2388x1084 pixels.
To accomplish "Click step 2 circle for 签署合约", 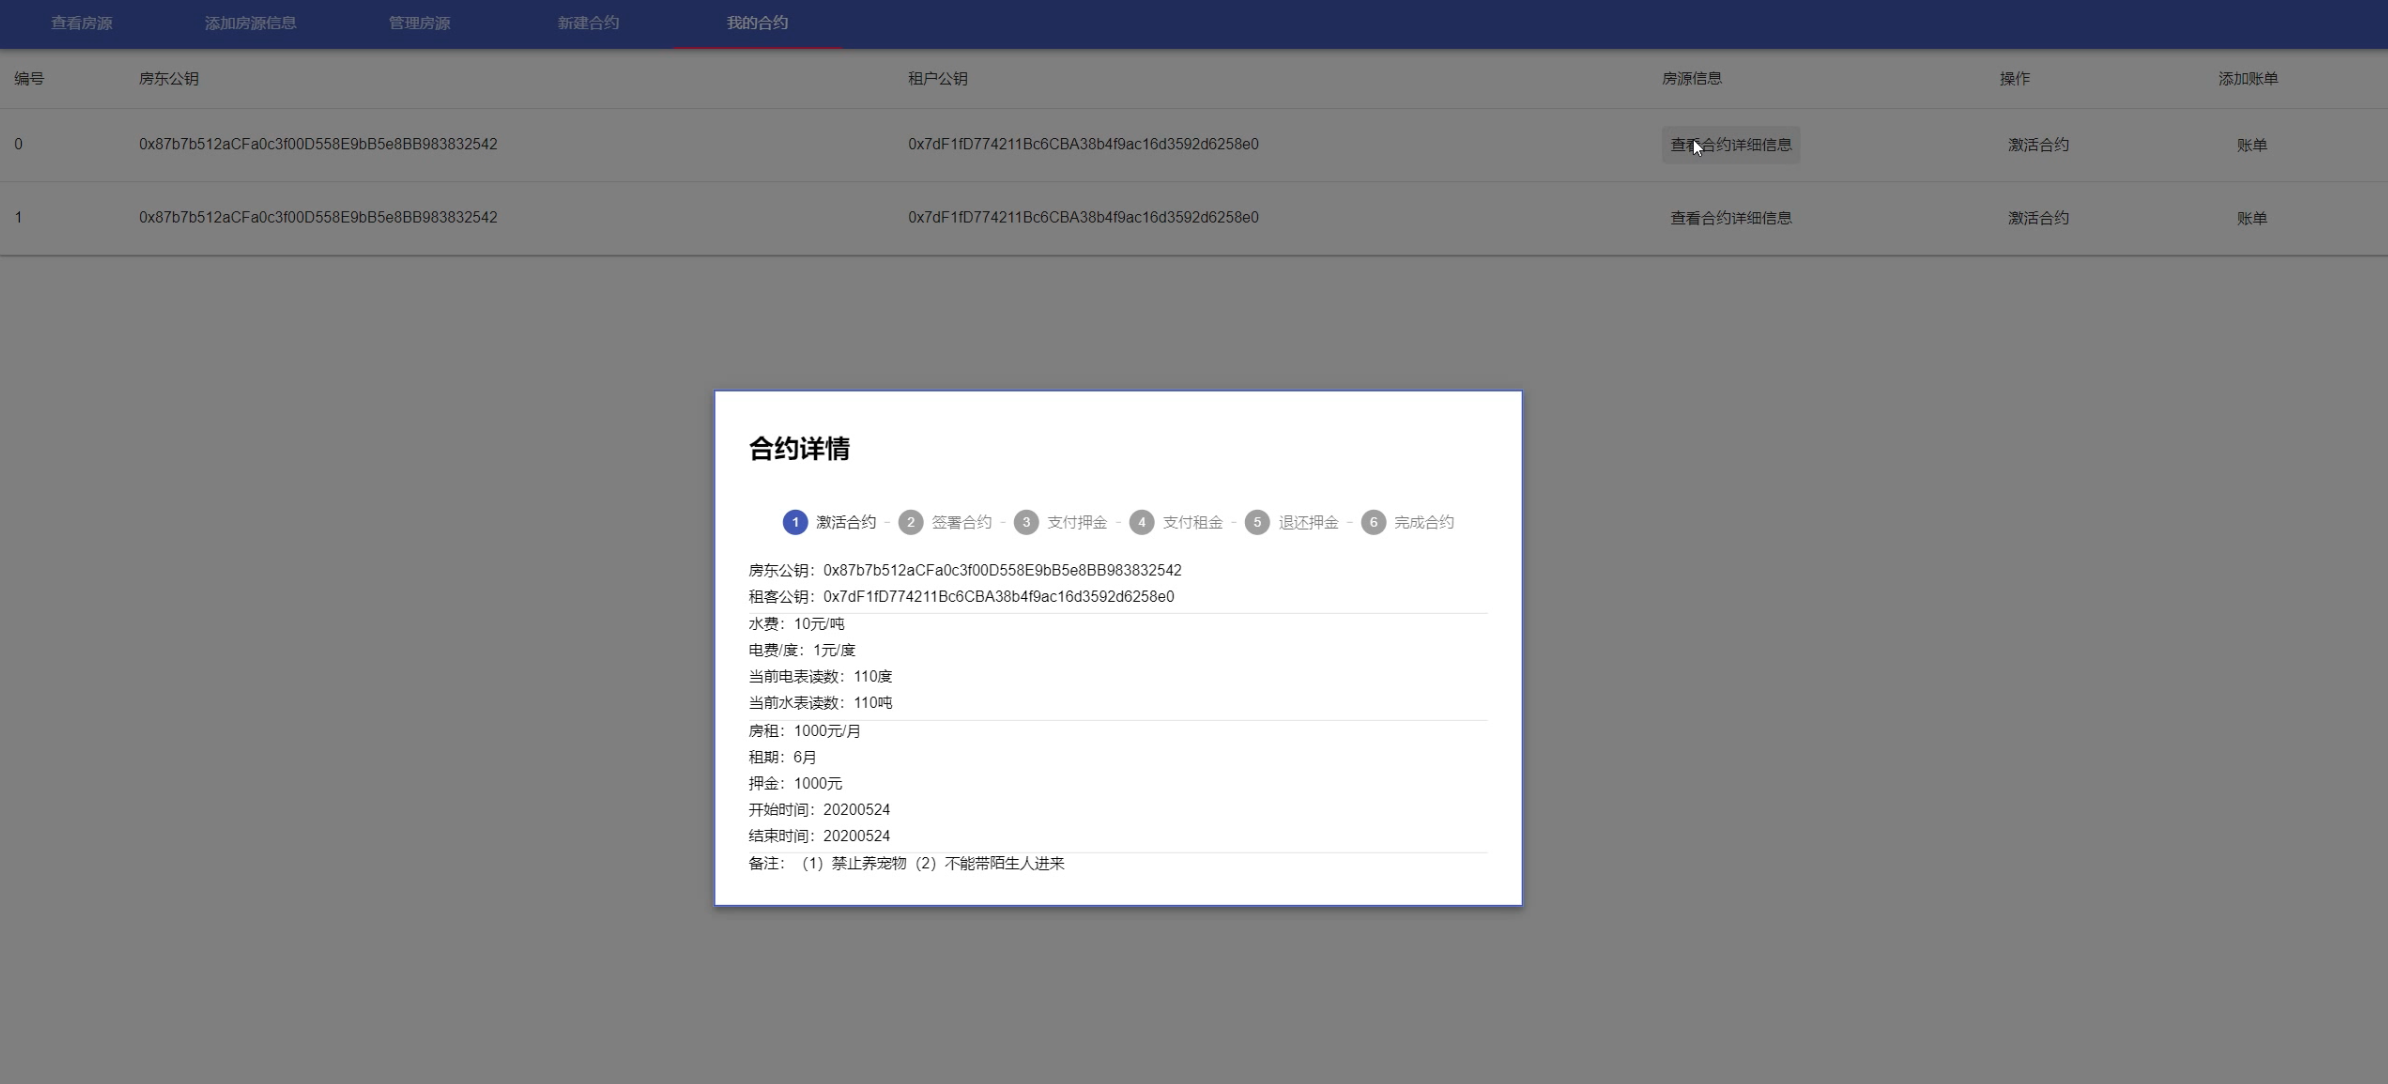I will point(910,522).
